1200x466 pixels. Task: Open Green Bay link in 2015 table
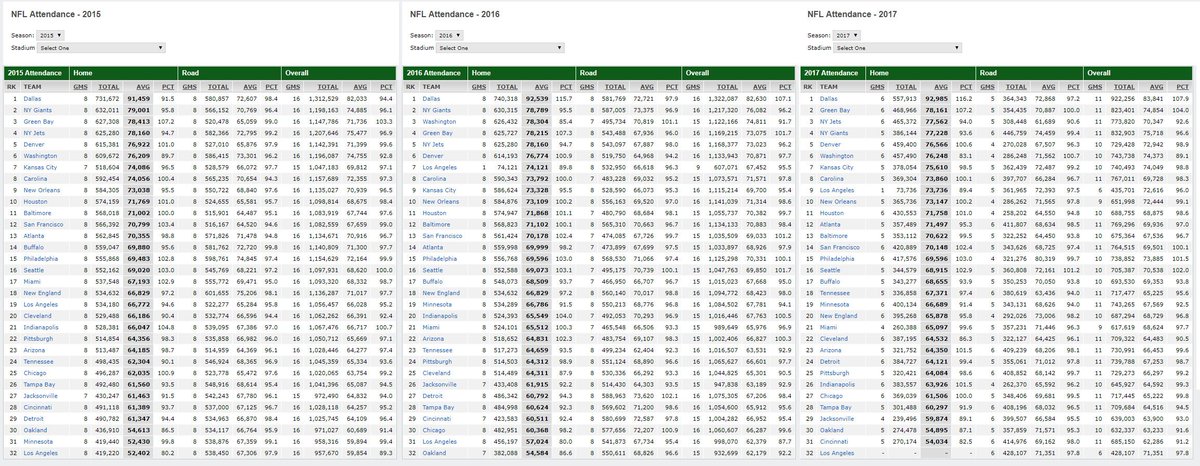pyautogui.click(x=38, y=120)
